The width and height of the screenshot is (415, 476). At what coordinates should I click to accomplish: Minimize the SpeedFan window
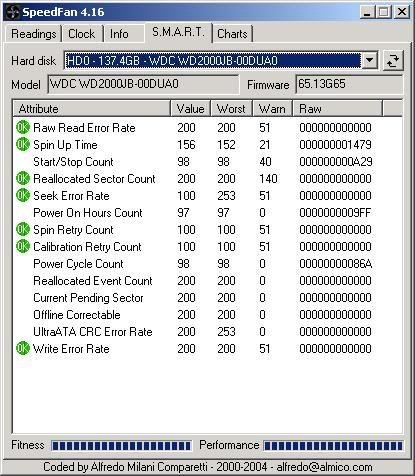point(367,12)
